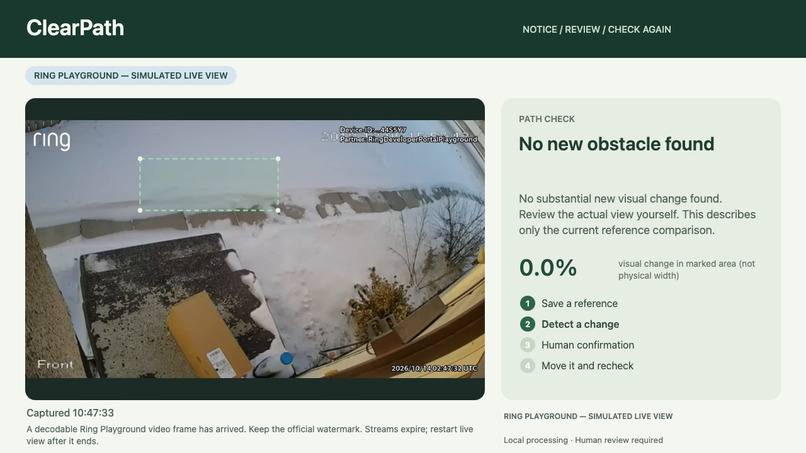Click the 'Local processing · Human review required' text
Viewport: 806px width, 453px height.
[x=583, y=440]
